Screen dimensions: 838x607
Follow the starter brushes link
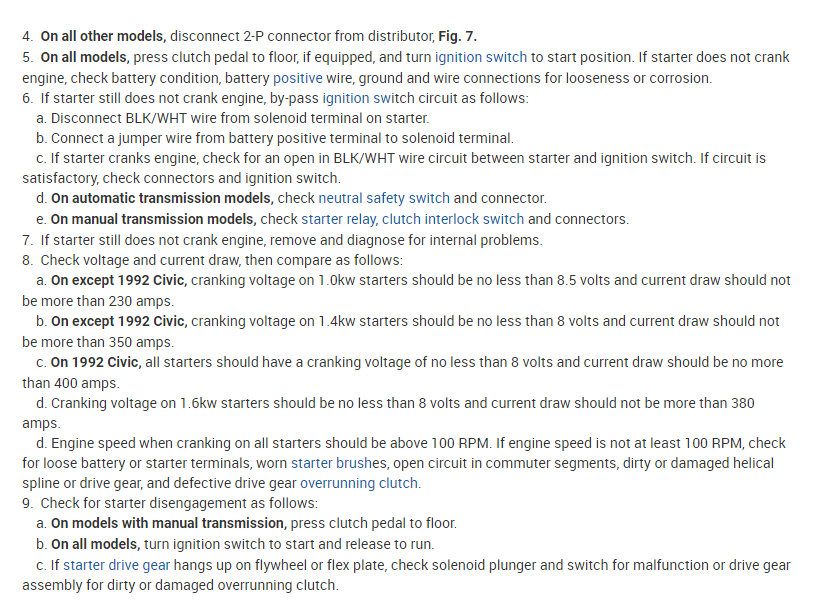click(x=339, y=462)
